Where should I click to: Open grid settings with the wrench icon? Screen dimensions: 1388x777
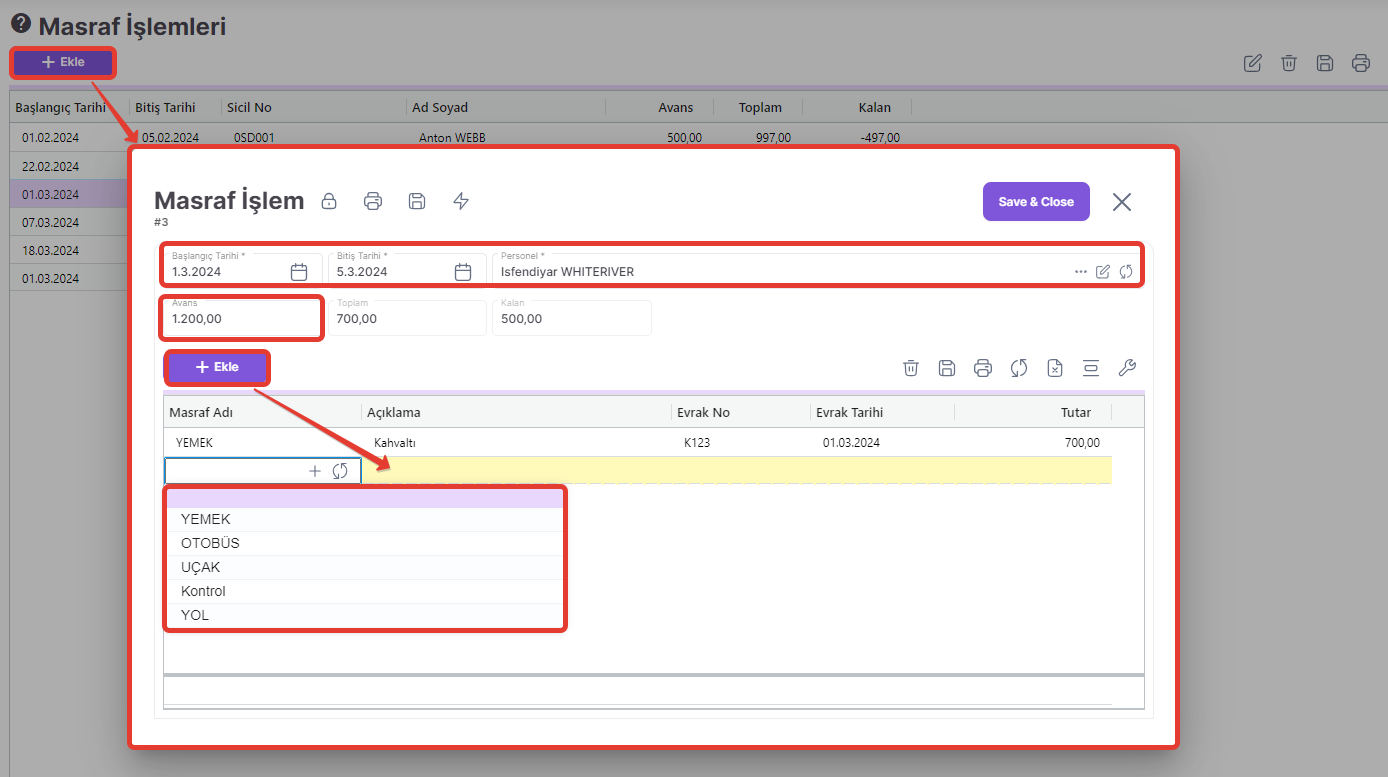click(1127, 368)
